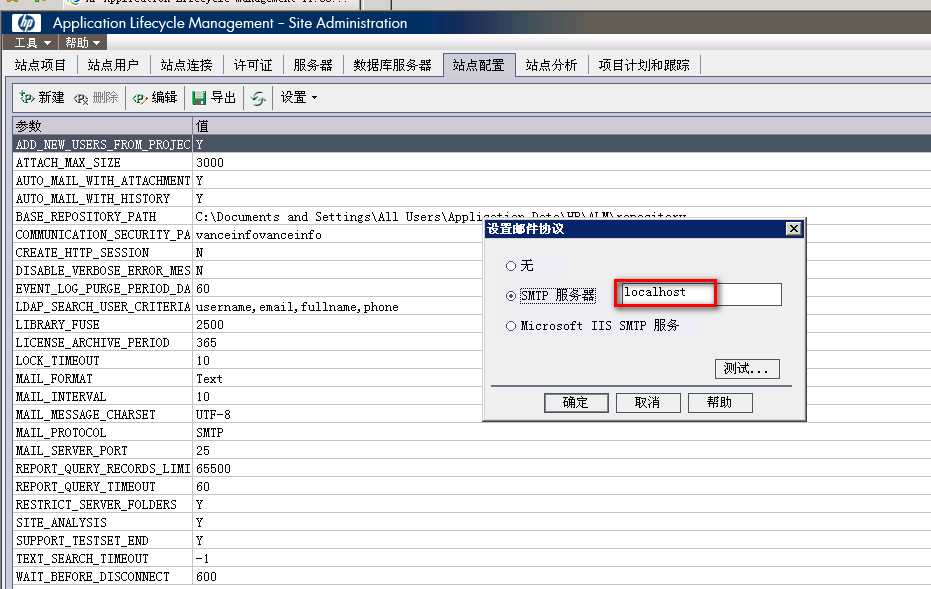Click the 参数 column header

pos(102,126)
